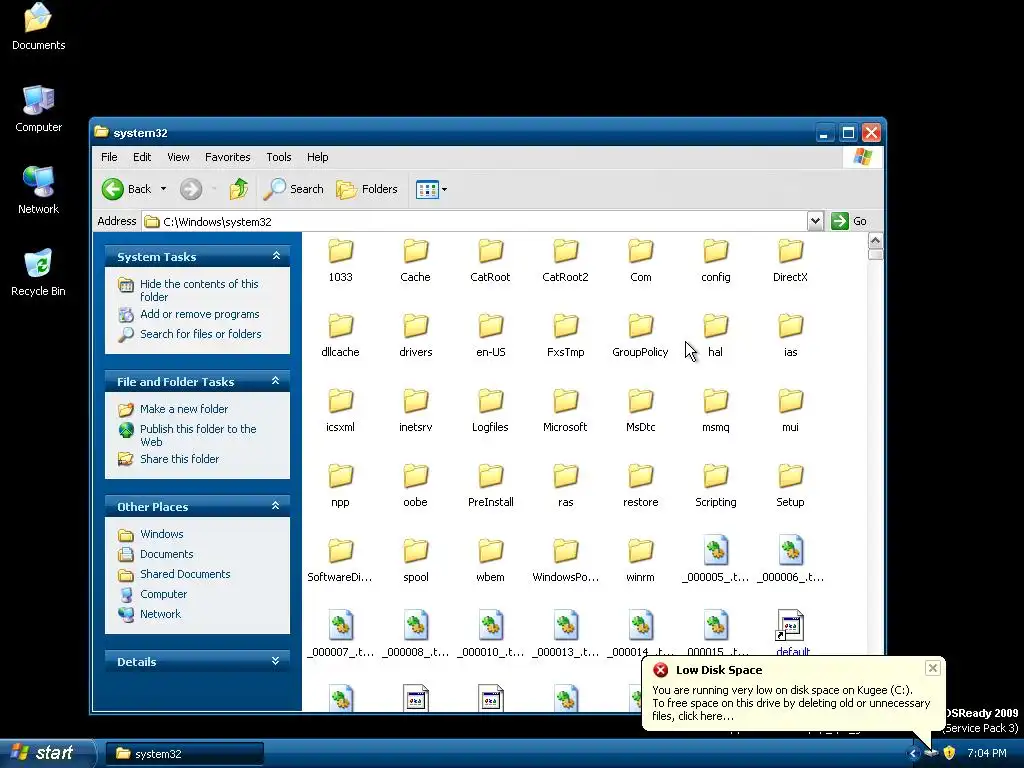Collapse the Other Places panel
Image resolution: width=1024 pixels, height=768 pixels.
tap(276, 505)
